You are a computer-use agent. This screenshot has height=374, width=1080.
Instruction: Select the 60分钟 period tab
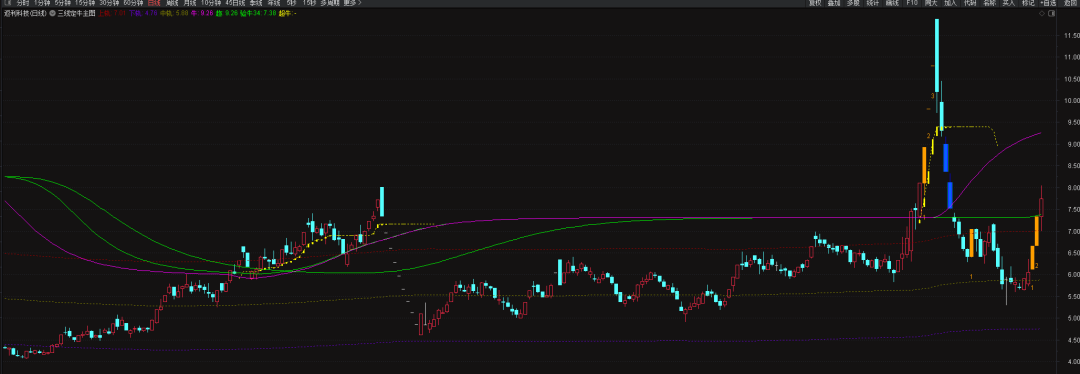tap(133, 3)
